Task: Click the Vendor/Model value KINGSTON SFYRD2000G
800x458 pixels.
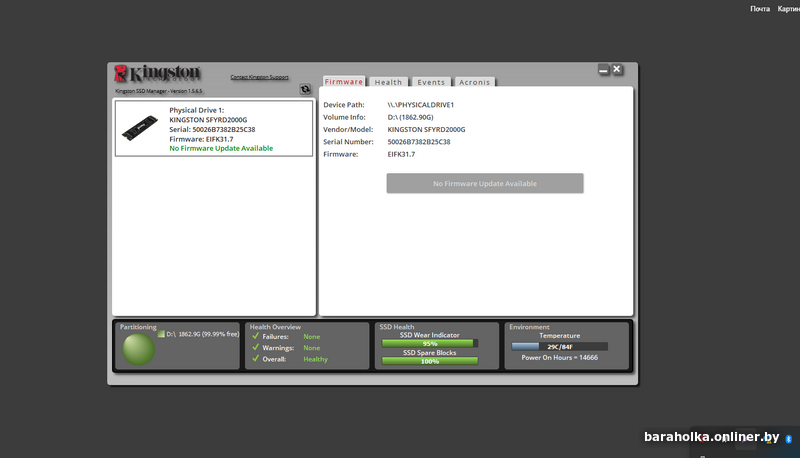Action: coord(426,130)
